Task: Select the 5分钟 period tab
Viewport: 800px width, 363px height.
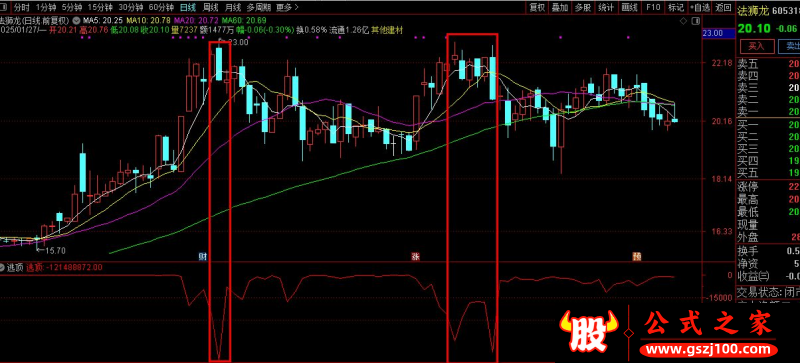Action: pyautogui.click(x=71, y=7)
